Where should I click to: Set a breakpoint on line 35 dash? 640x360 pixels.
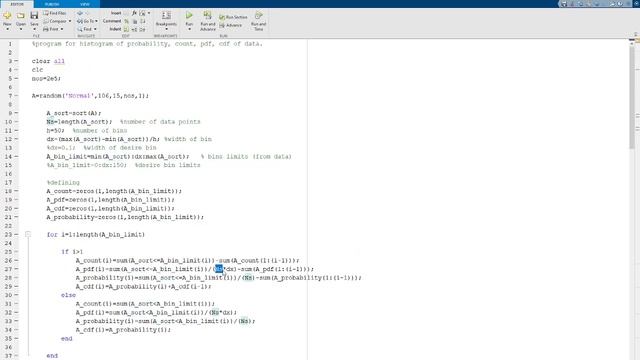coord(16,338)
